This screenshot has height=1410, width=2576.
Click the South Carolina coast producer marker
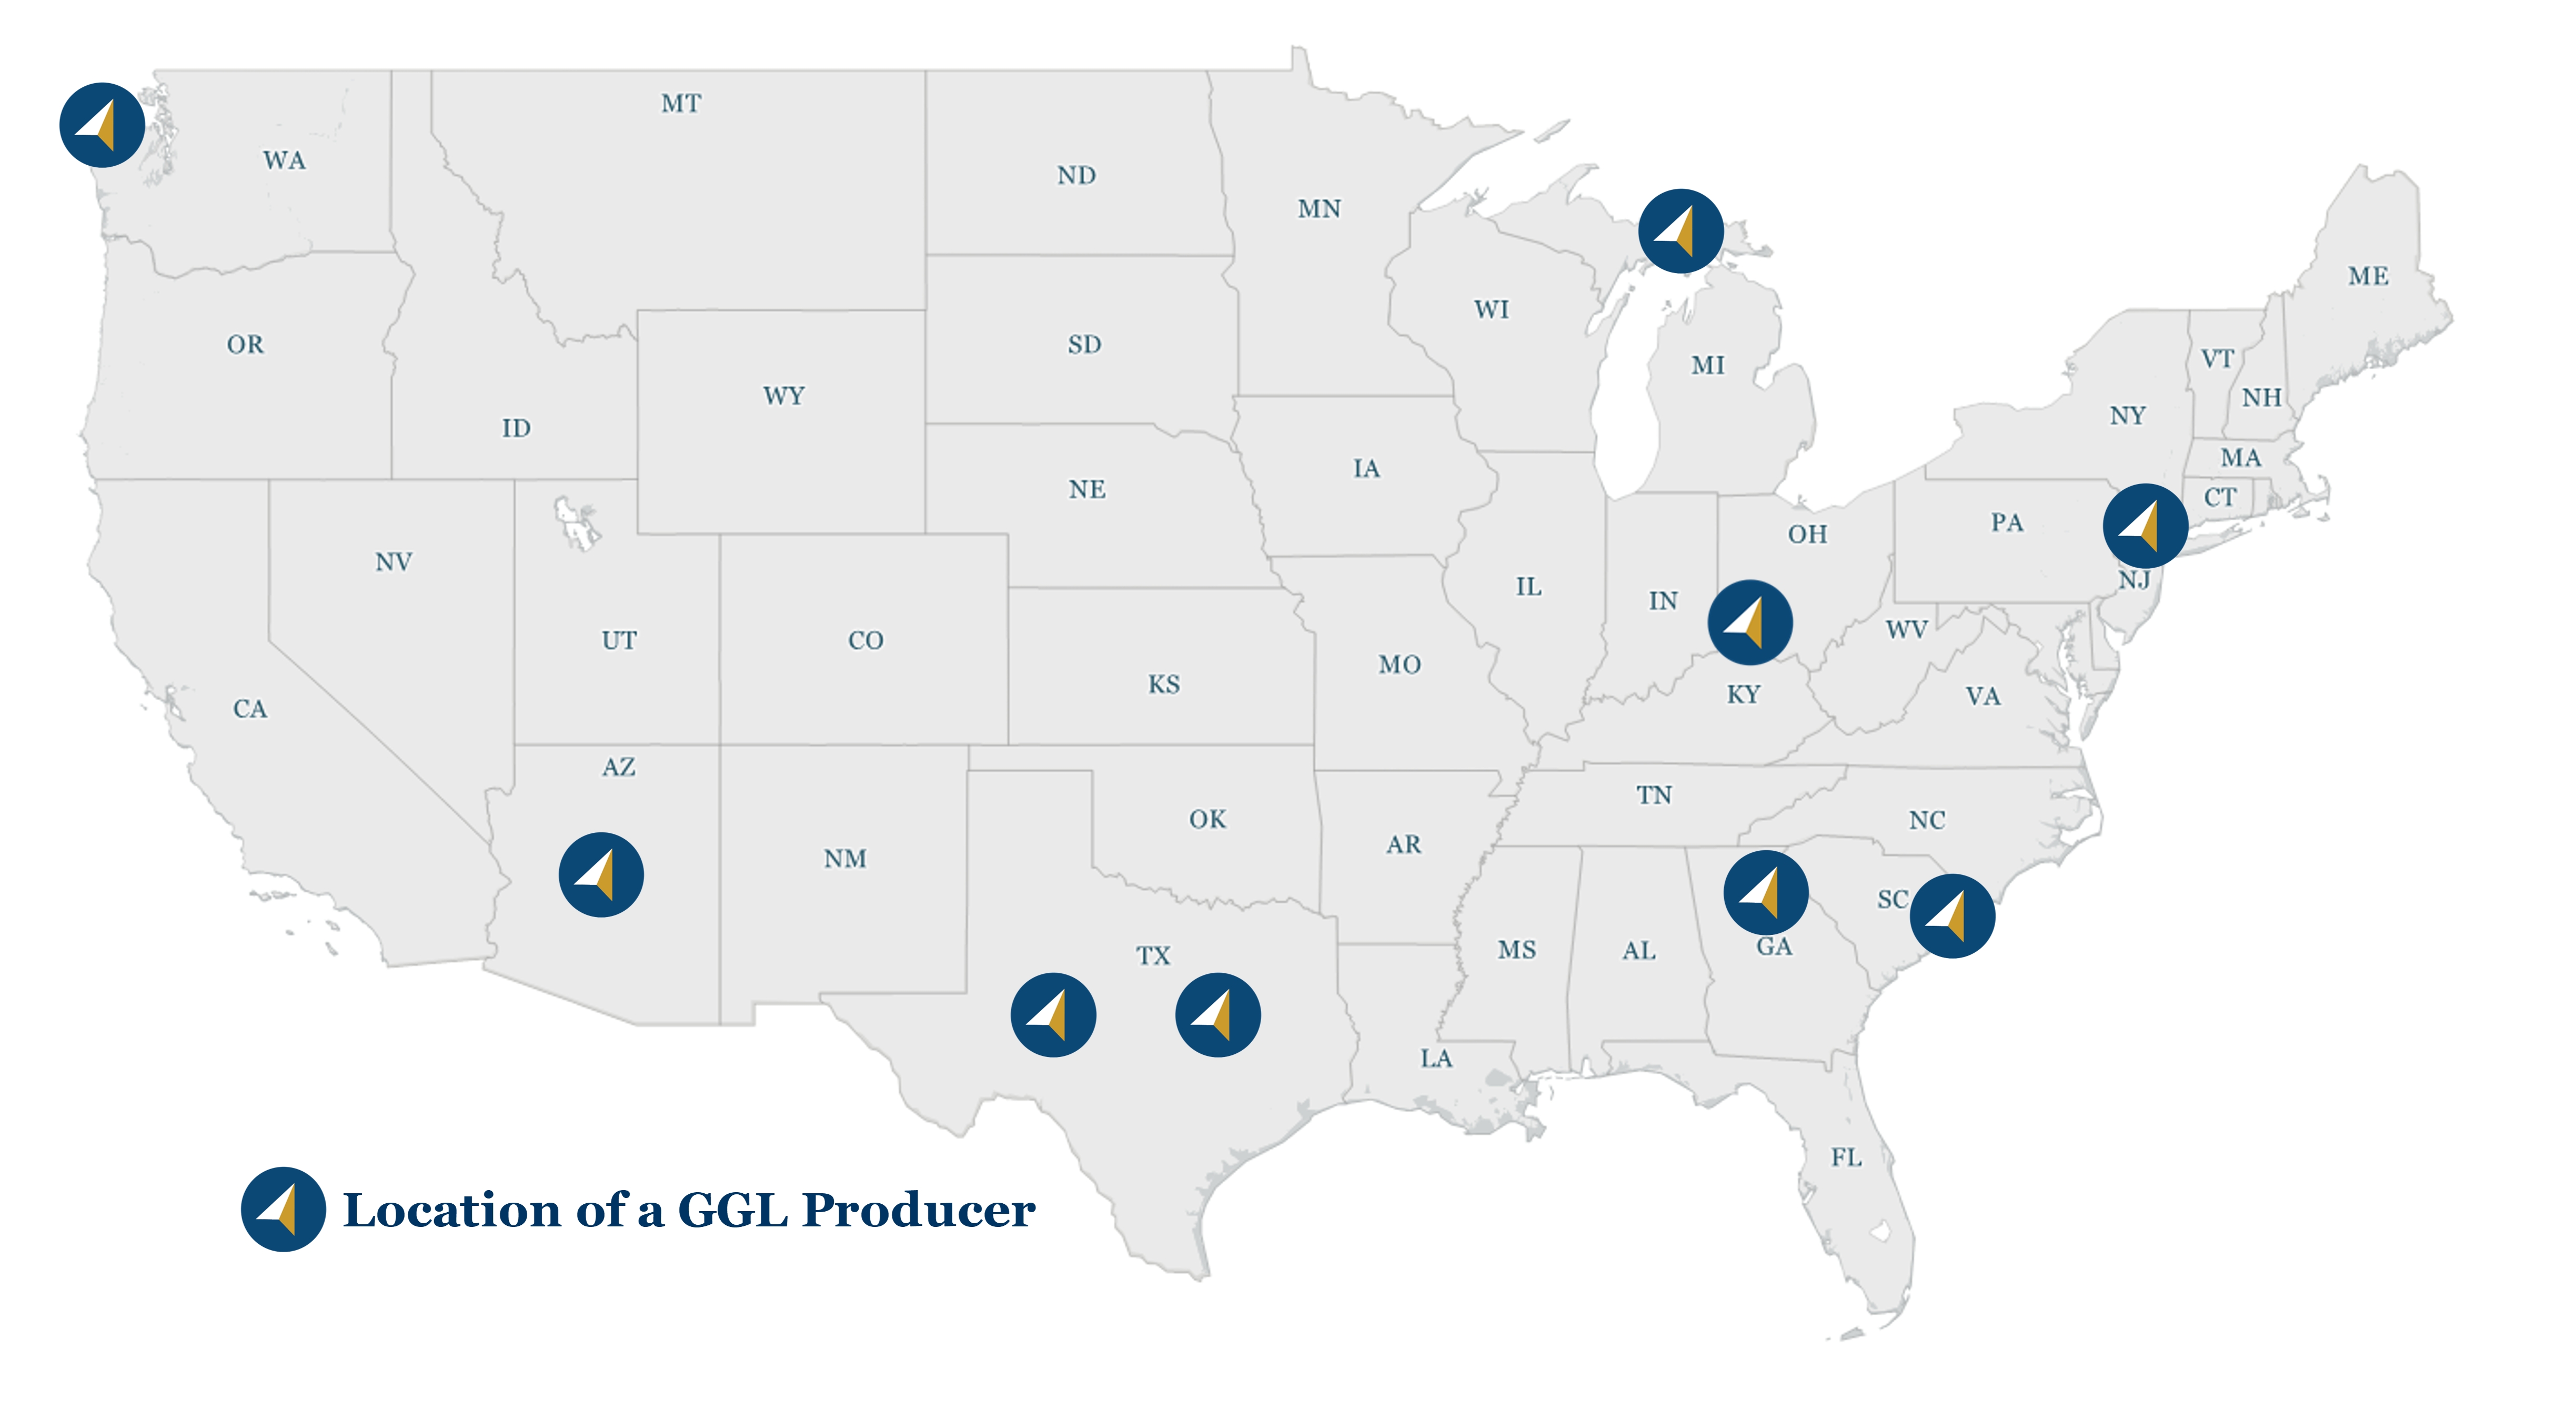click(1952, 916)
